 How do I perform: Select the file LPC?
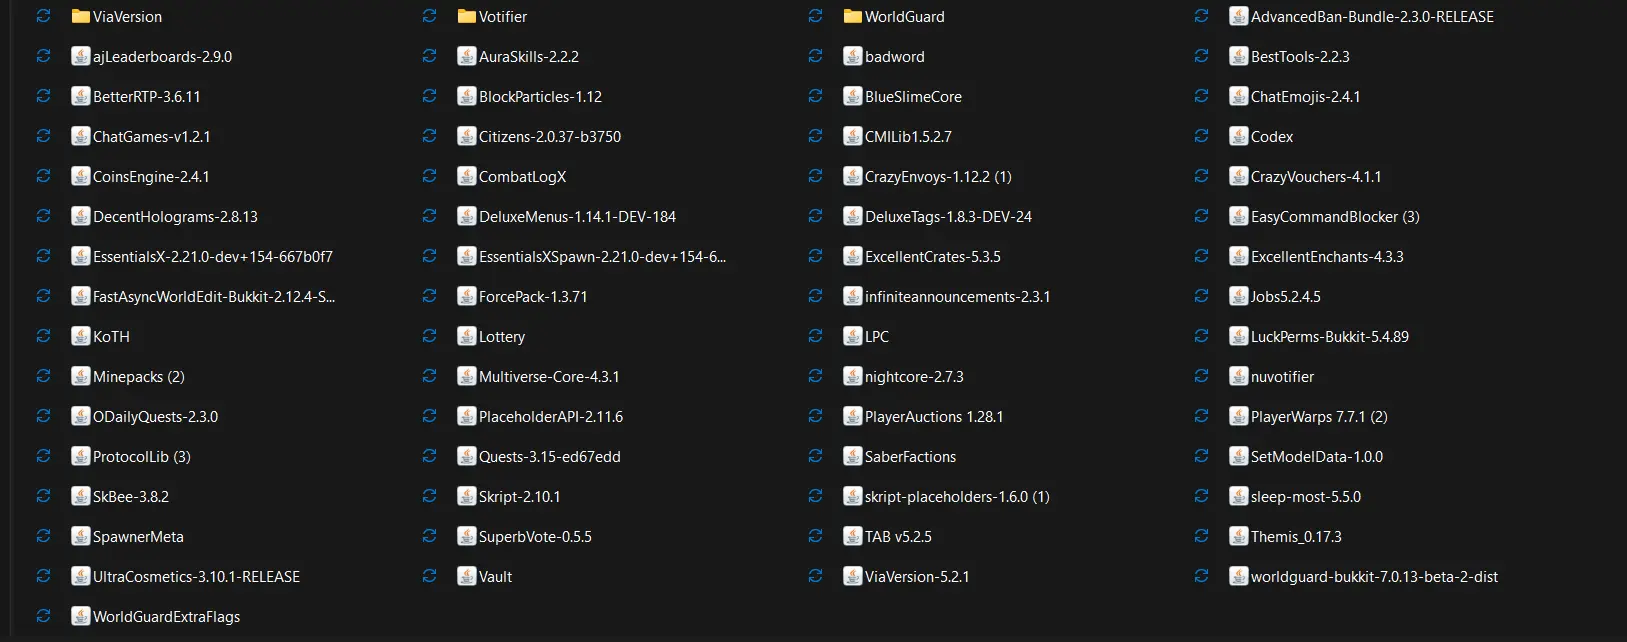(877, 337)
